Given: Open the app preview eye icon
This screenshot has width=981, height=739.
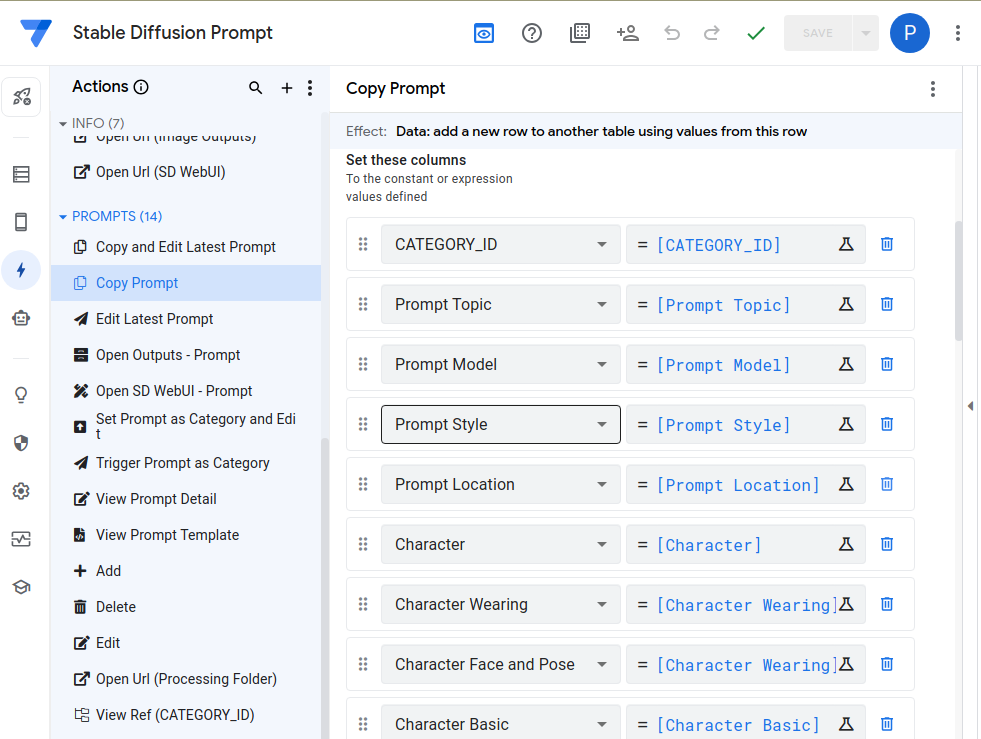Looking at the screenshot, I should point(484,33).
